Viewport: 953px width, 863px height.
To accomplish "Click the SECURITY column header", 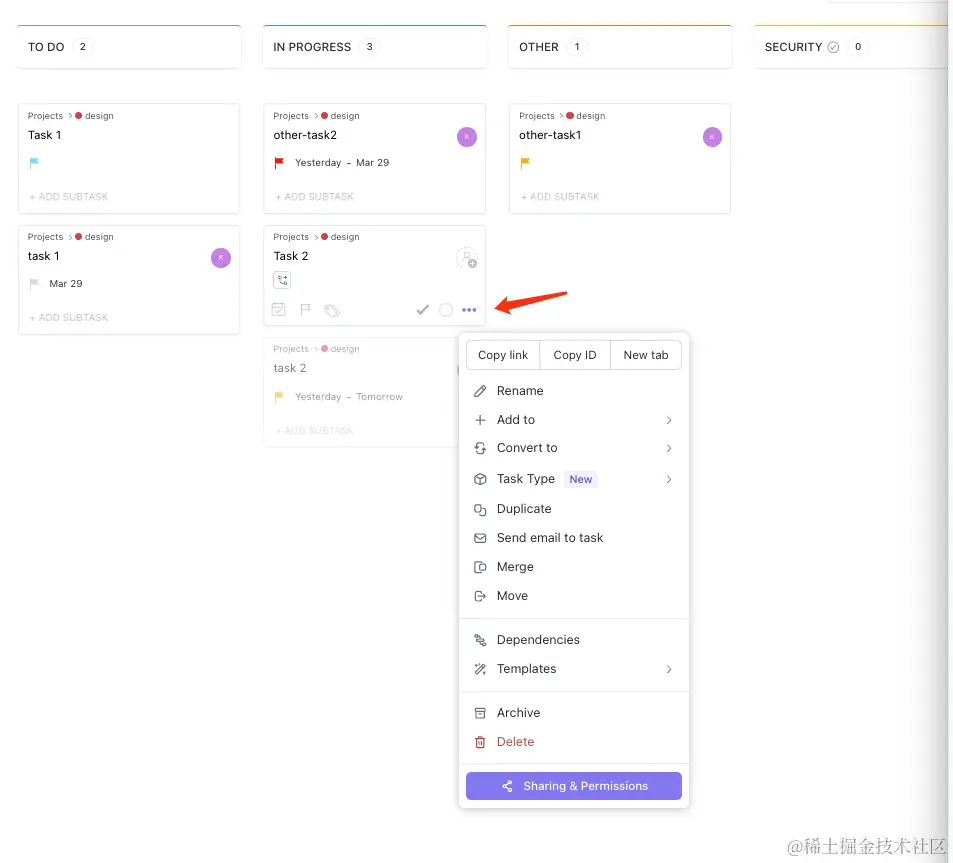I will [x=851, y=47].
